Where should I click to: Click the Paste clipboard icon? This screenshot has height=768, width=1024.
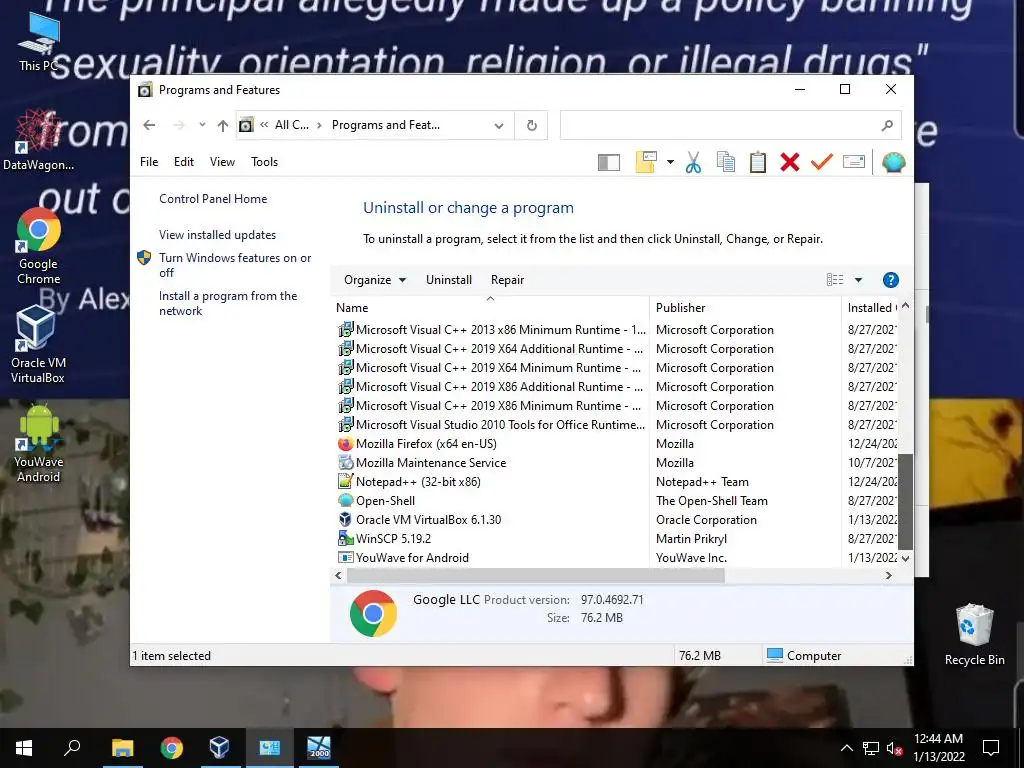(x=758, y=162)
